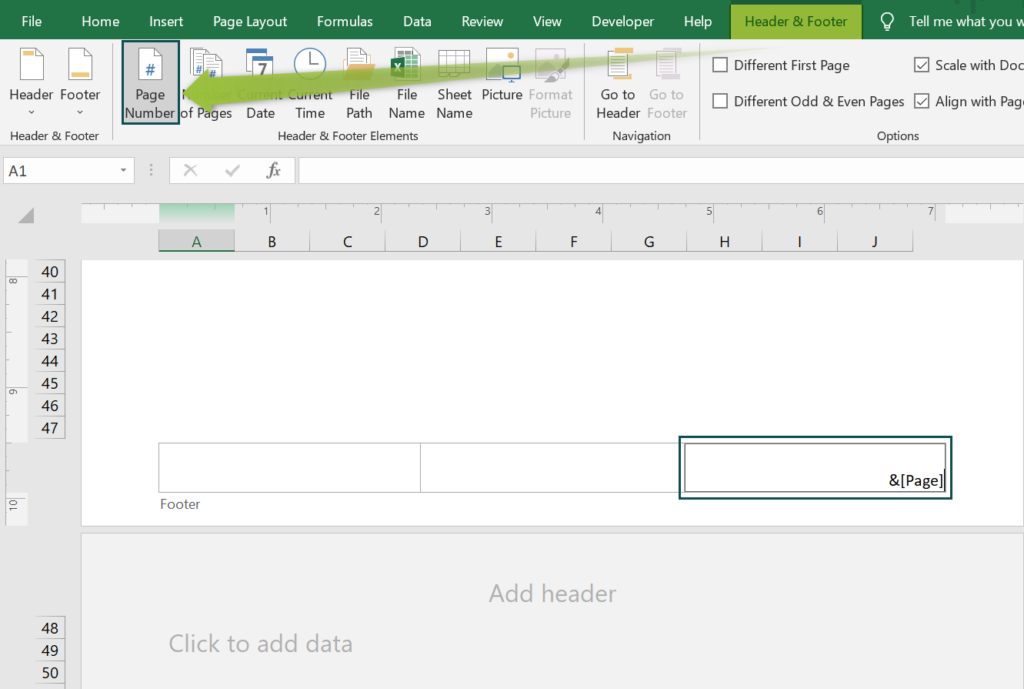The width and height of the screenshot is (1024, 689).
Task: Open the Footer dropdown menu
Action: click(80, 82)
